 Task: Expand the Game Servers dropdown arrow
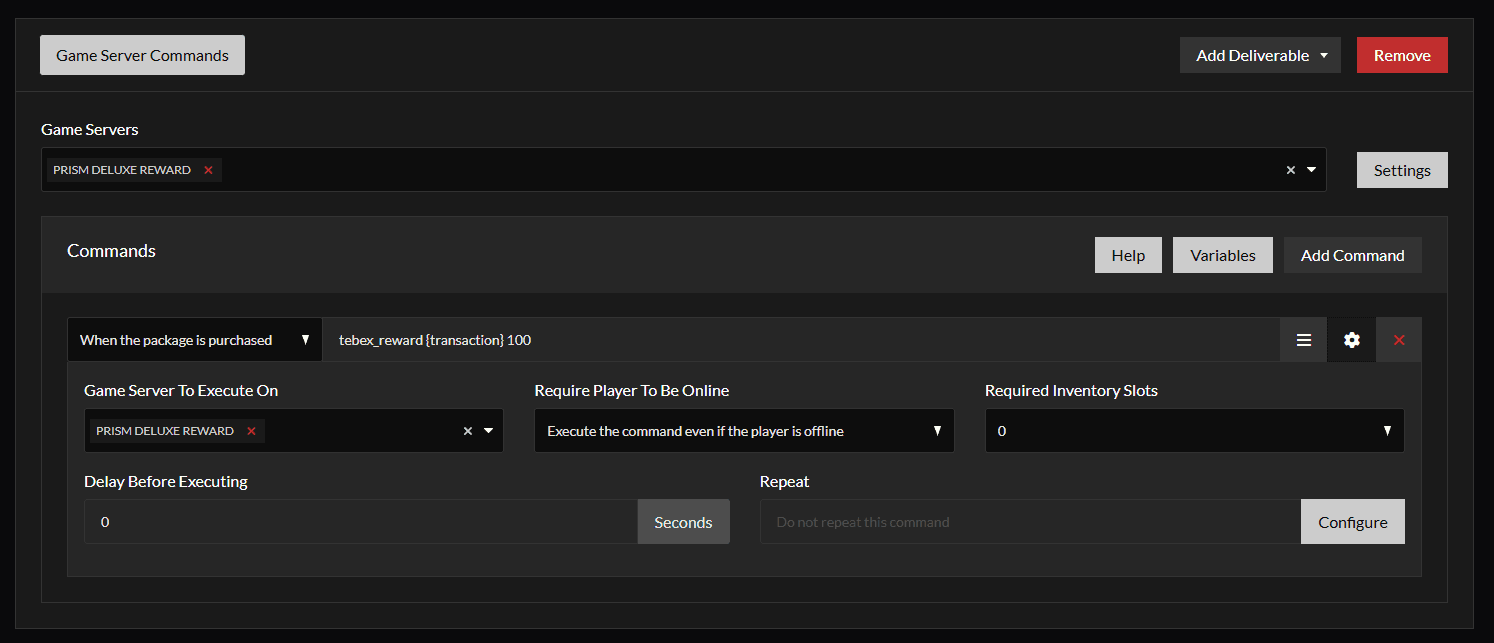point(1311,170)
